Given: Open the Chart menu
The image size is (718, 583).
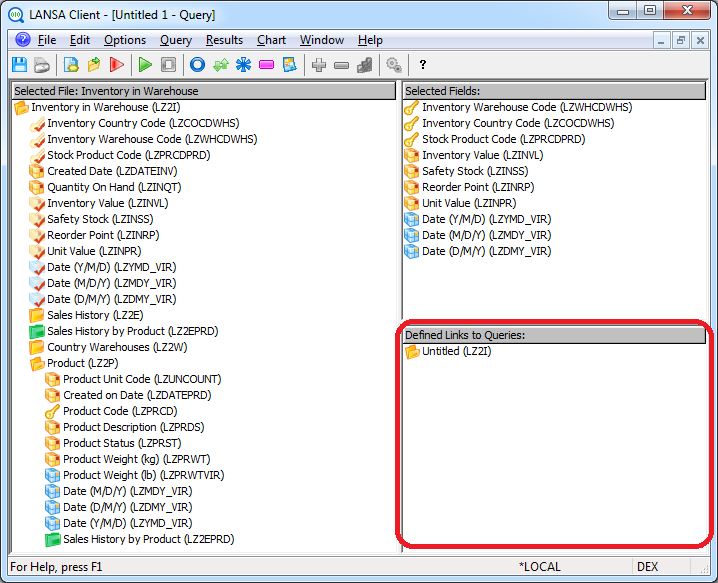Looking at the screenshot, I should tap(271, 40).
